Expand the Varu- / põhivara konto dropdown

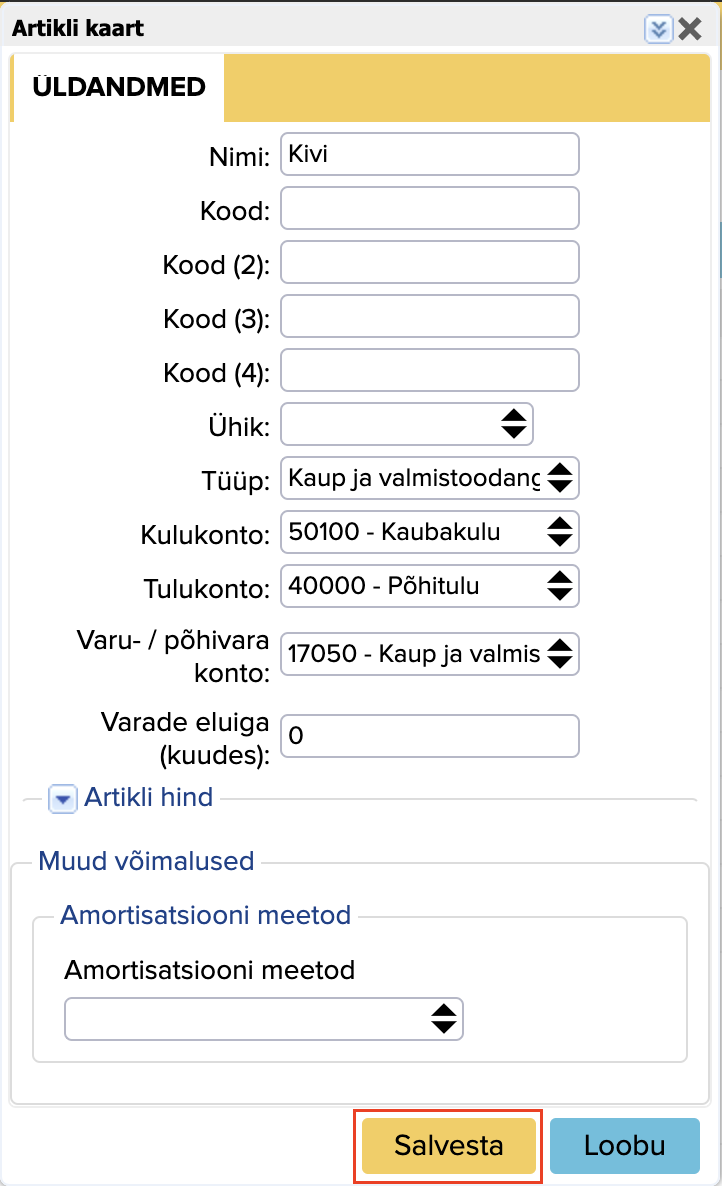coord(430,655)
